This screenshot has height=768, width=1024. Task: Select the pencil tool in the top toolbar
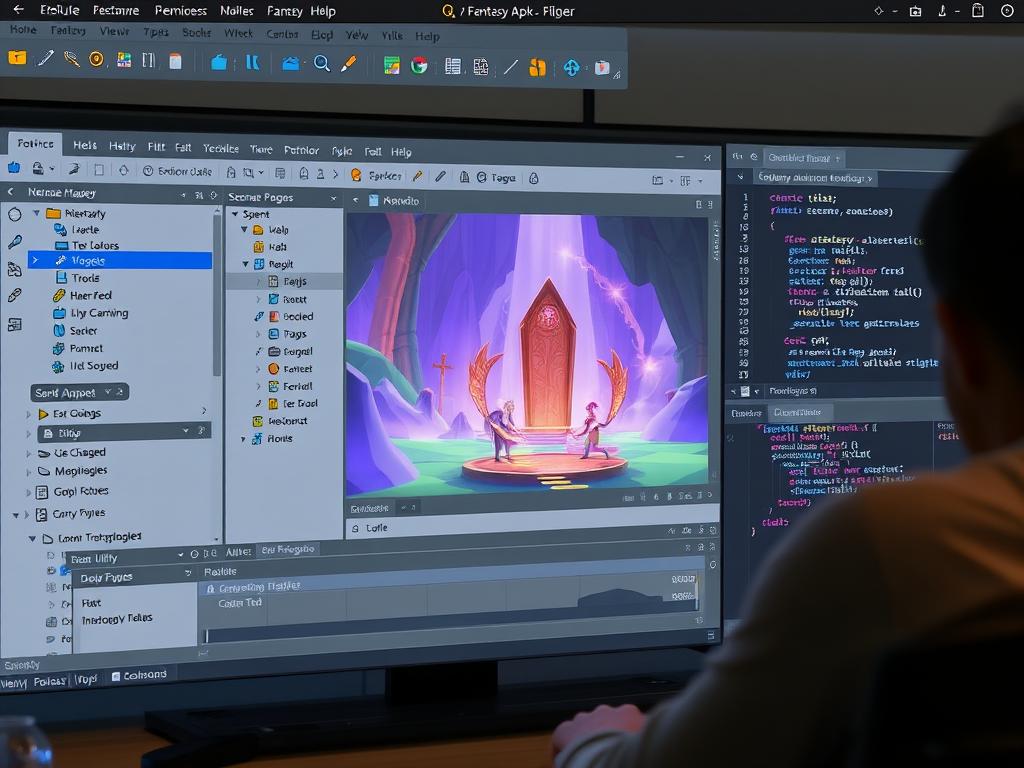tap(45, 59)
